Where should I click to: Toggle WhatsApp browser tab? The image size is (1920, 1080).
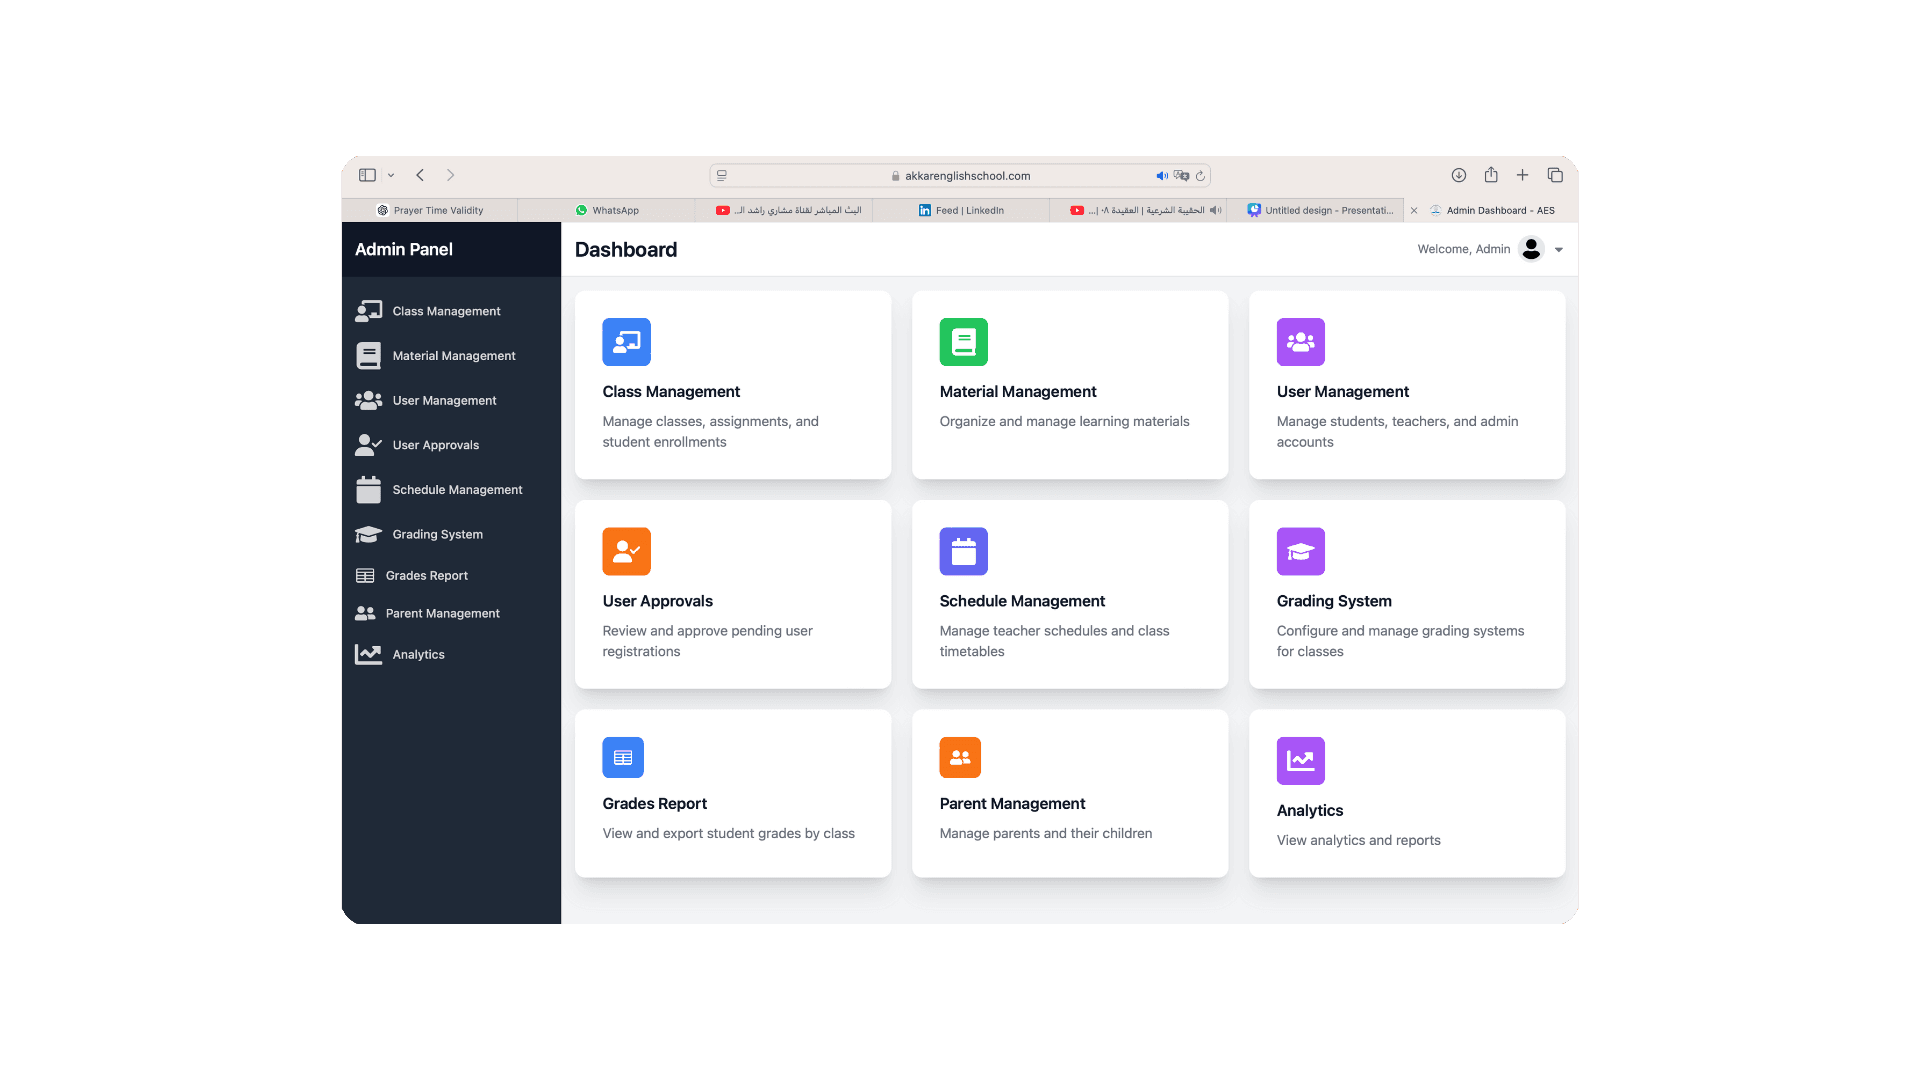pyautogui.click(x=607, y=210)
